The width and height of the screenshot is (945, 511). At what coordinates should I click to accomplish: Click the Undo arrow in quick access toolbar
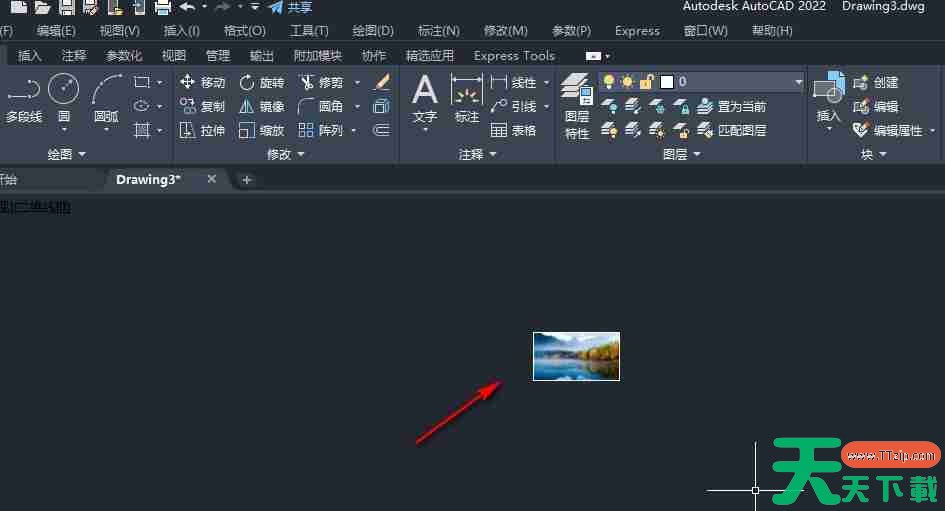(187, 7)
